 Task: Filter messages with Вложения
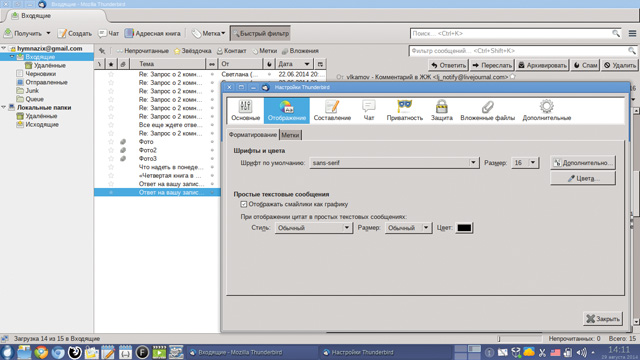300,51
